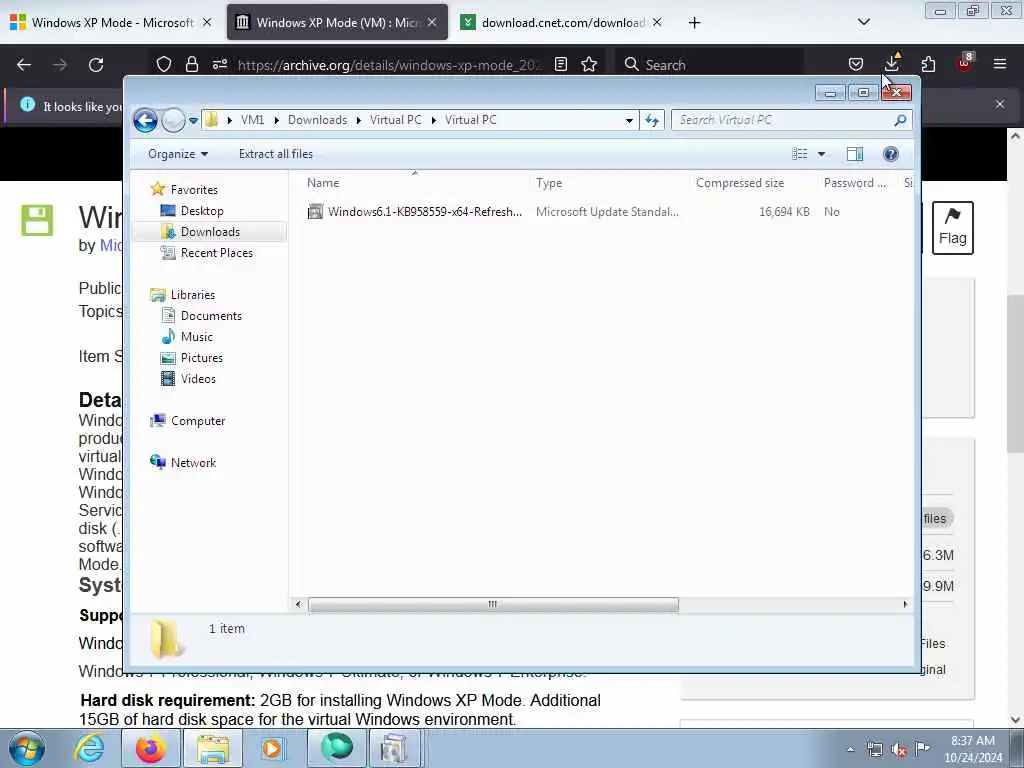1024x768 pixels.
Task: Expand the address bar history dropdown
Action: [629, 120]
